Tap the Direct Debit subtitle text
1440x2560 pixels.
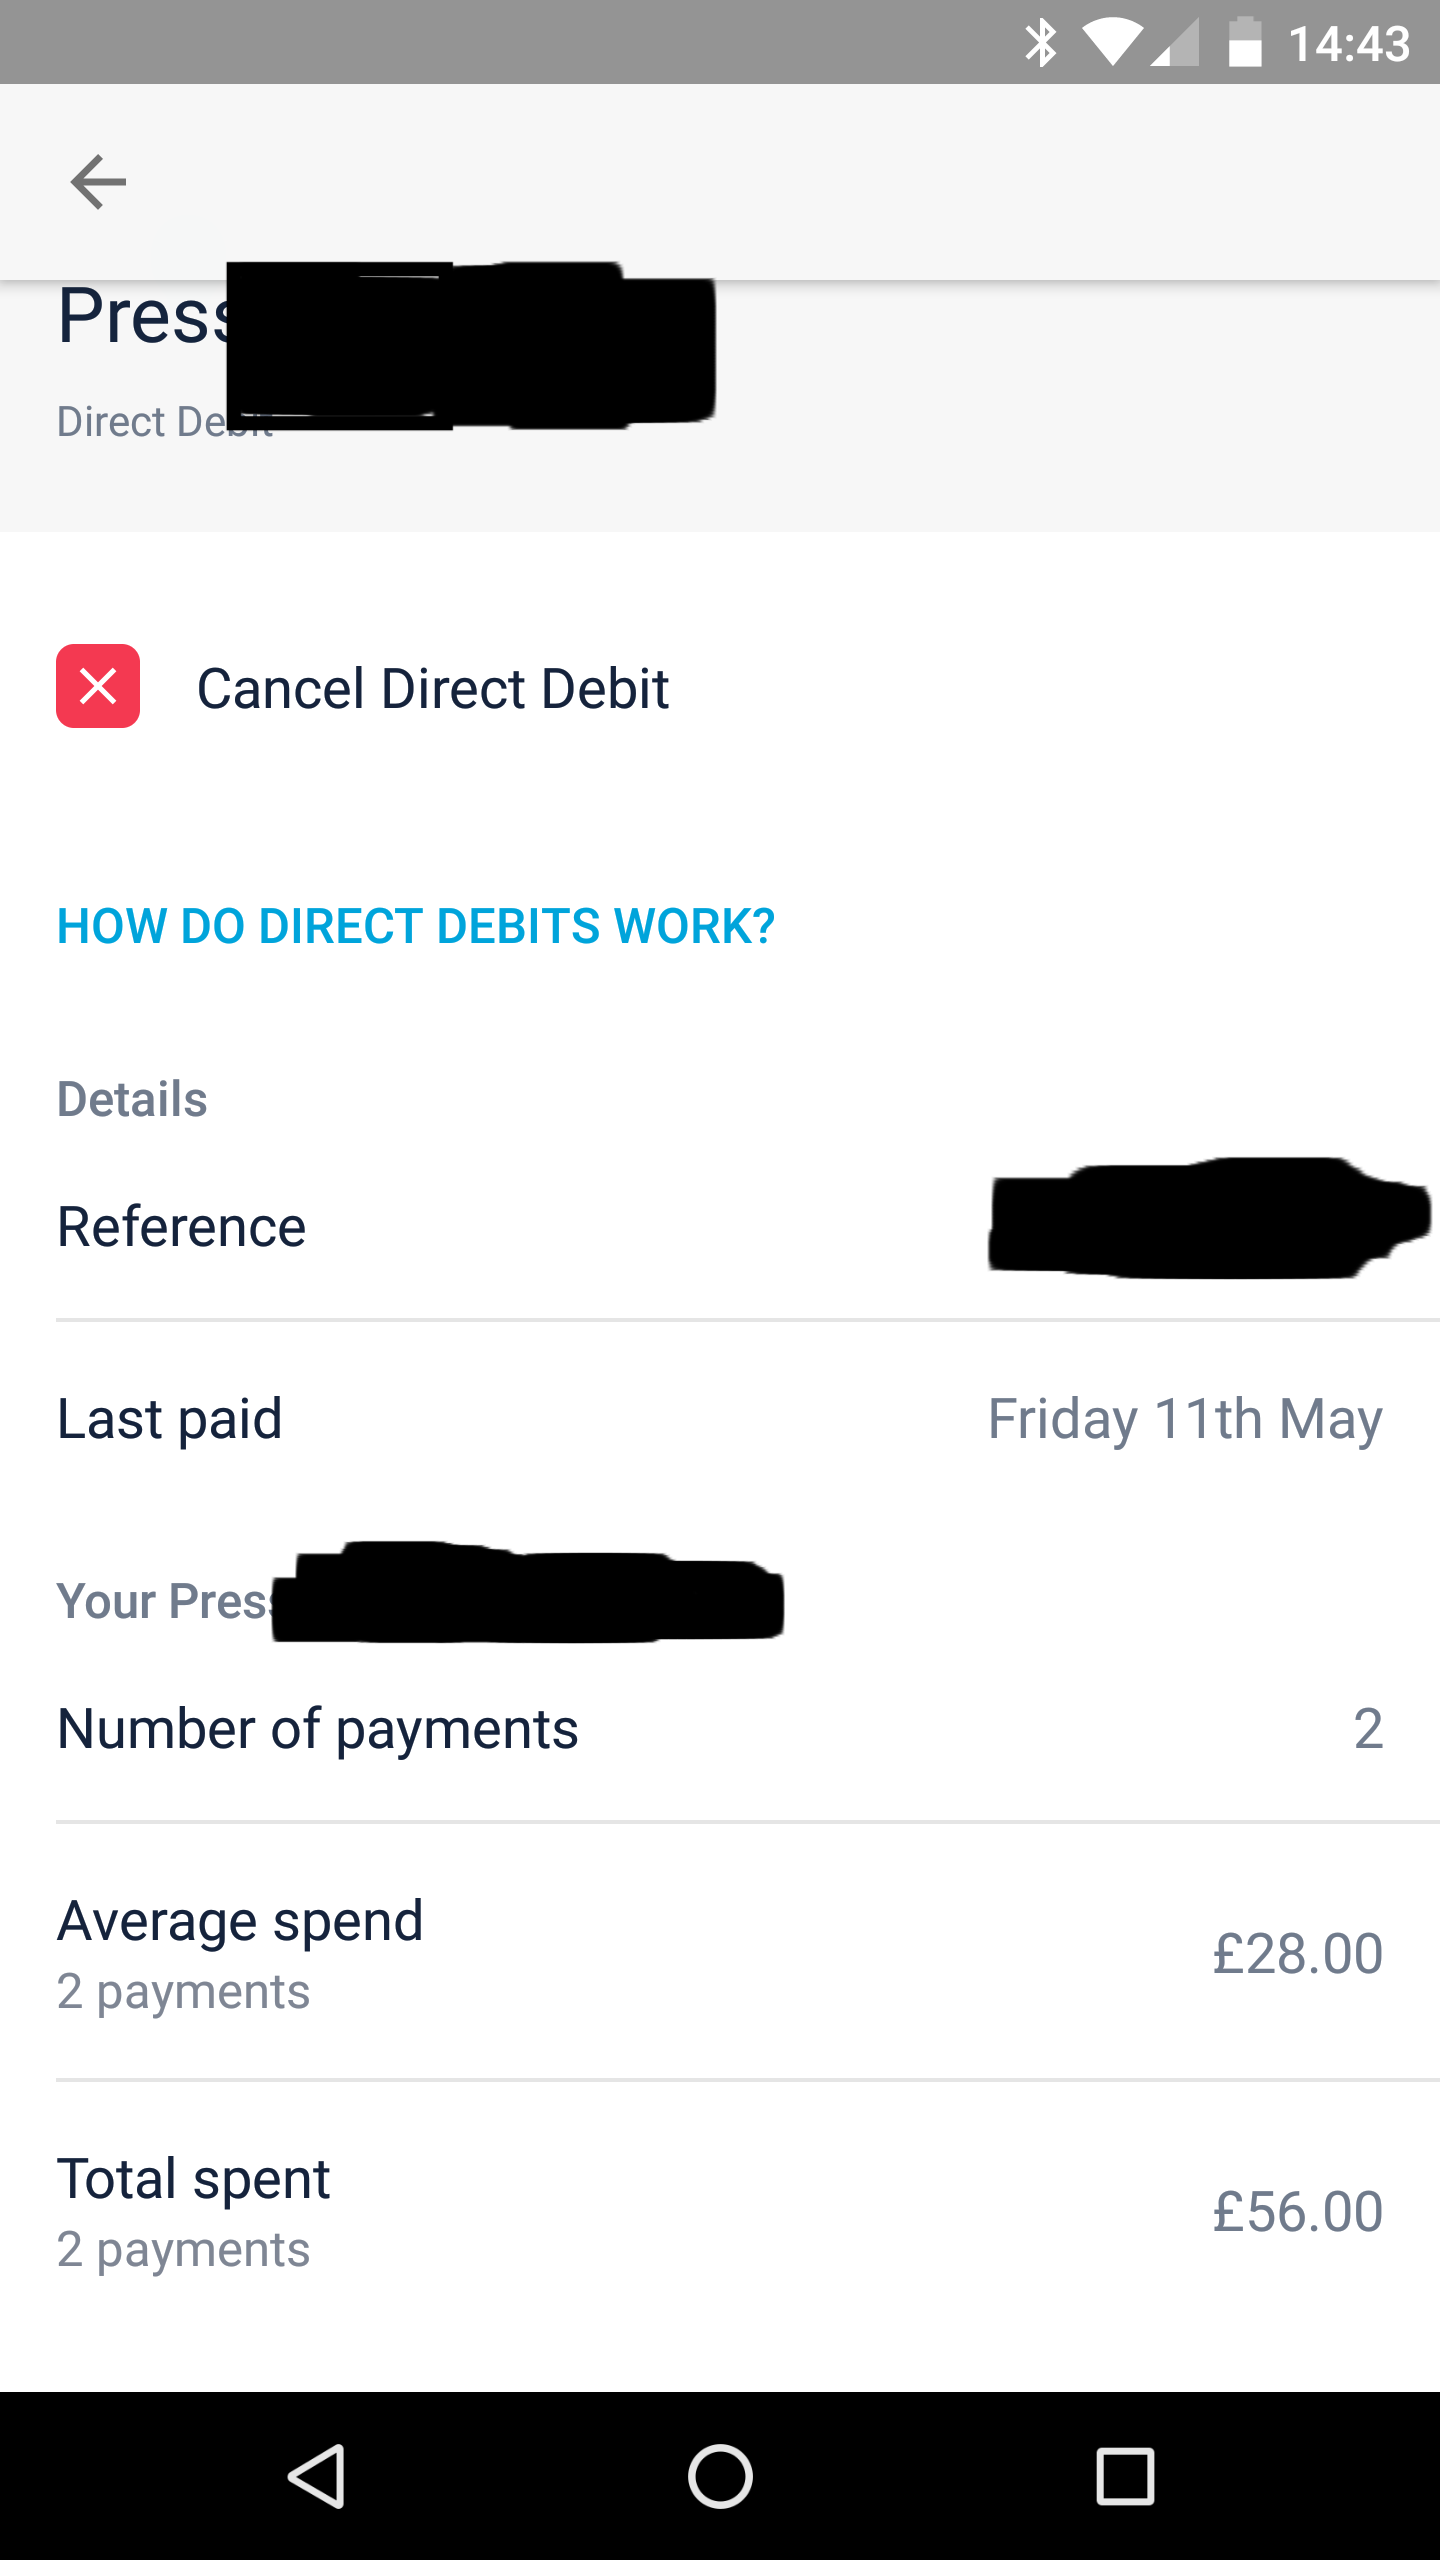pos(140,422)
